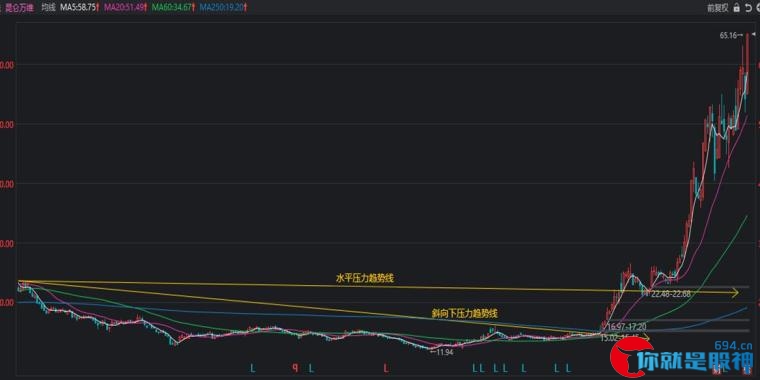Click the lock icon in top toolbar
Screen dimensions: 760x380
click(737, 8)
